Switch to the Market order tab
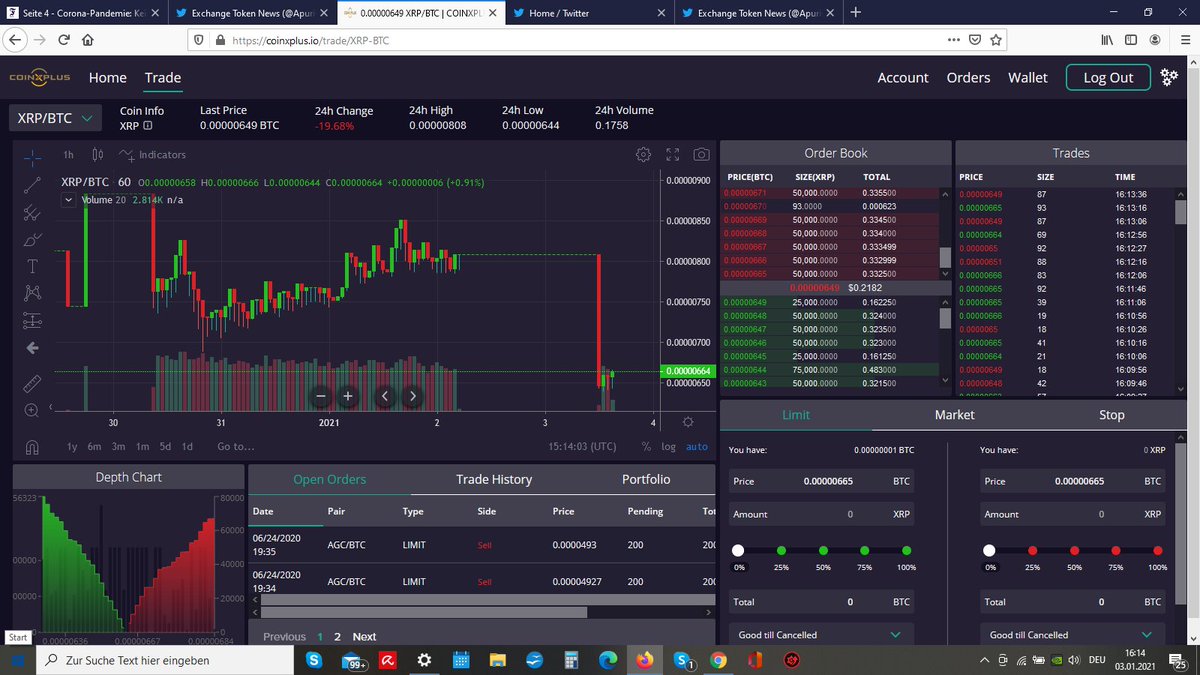The height and width of the screenshot is (675, 1200). [x=954, y=414]
